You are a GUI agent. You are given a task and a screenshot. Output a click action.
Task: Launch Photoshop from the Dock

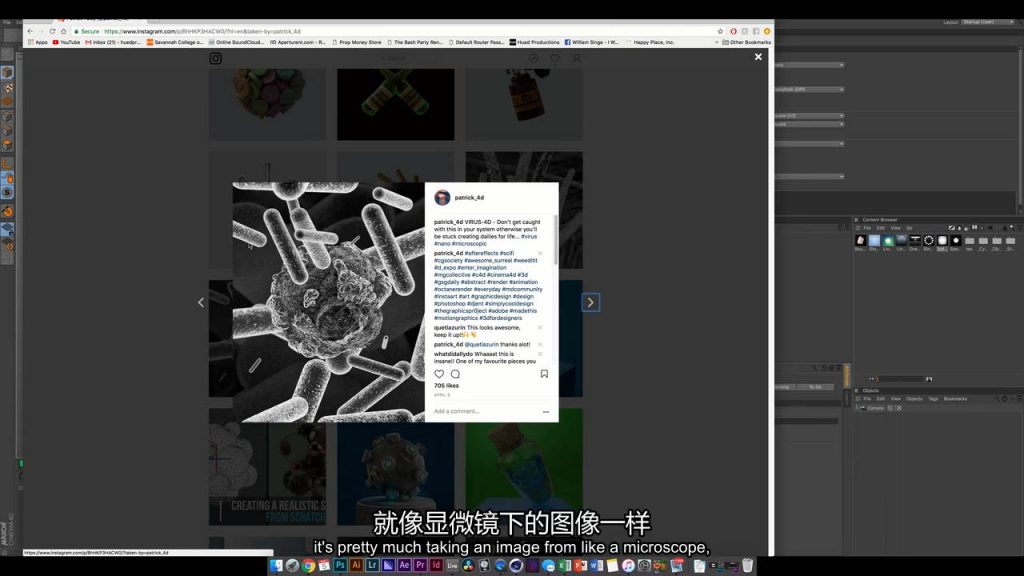pyautogui.click(x=340, y=566)
